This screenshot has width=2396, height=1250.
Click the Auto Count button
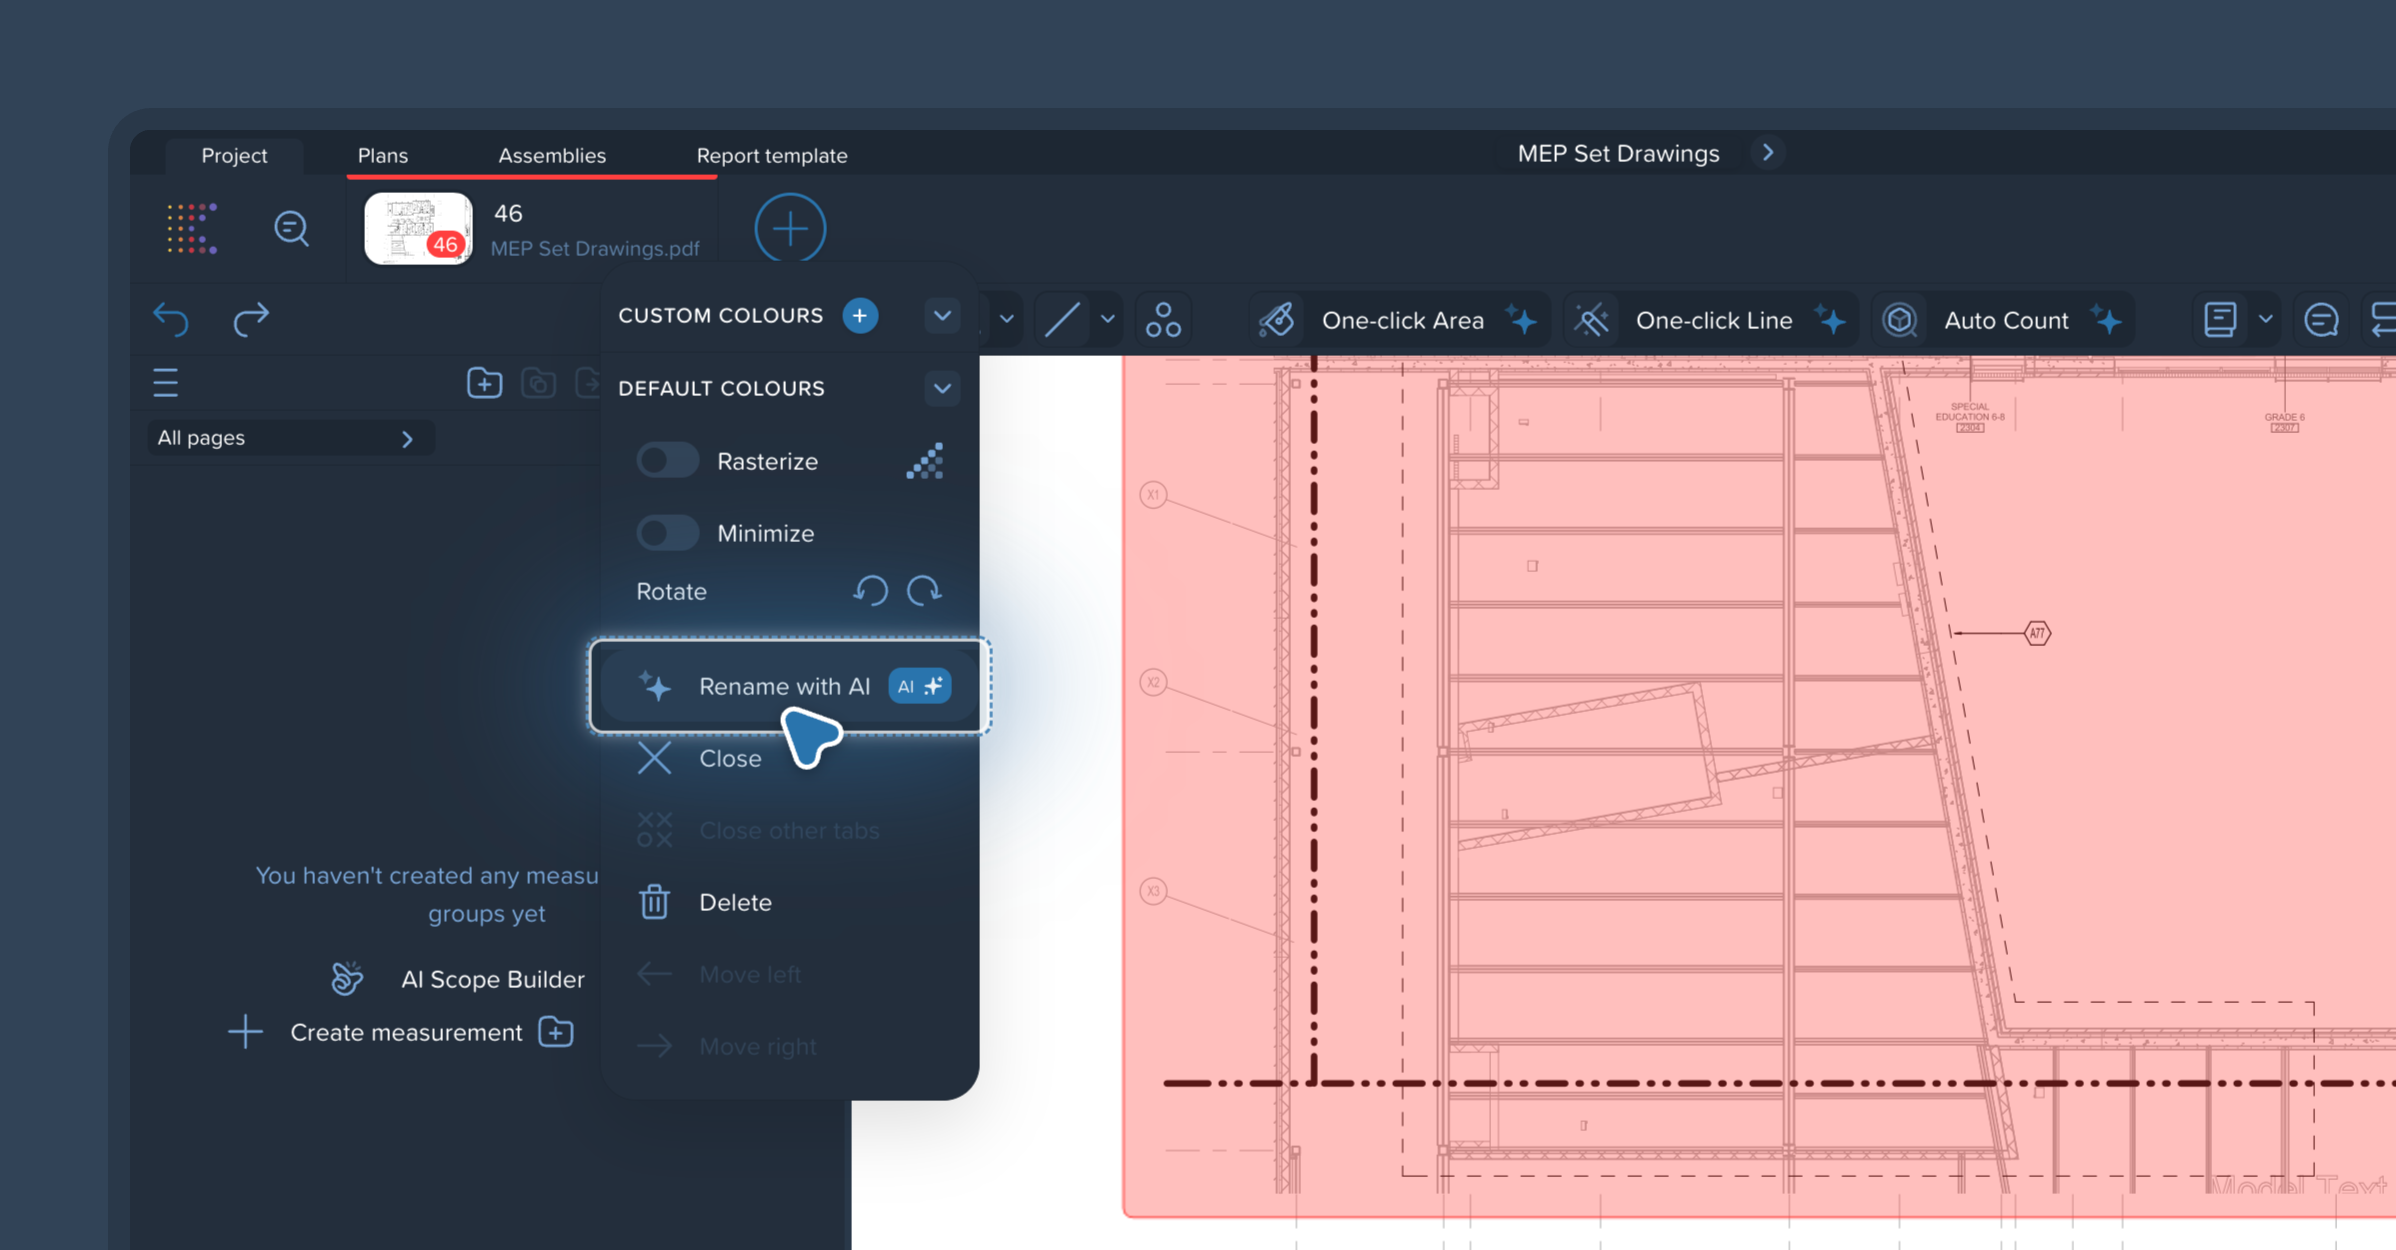coord(2004,320)
